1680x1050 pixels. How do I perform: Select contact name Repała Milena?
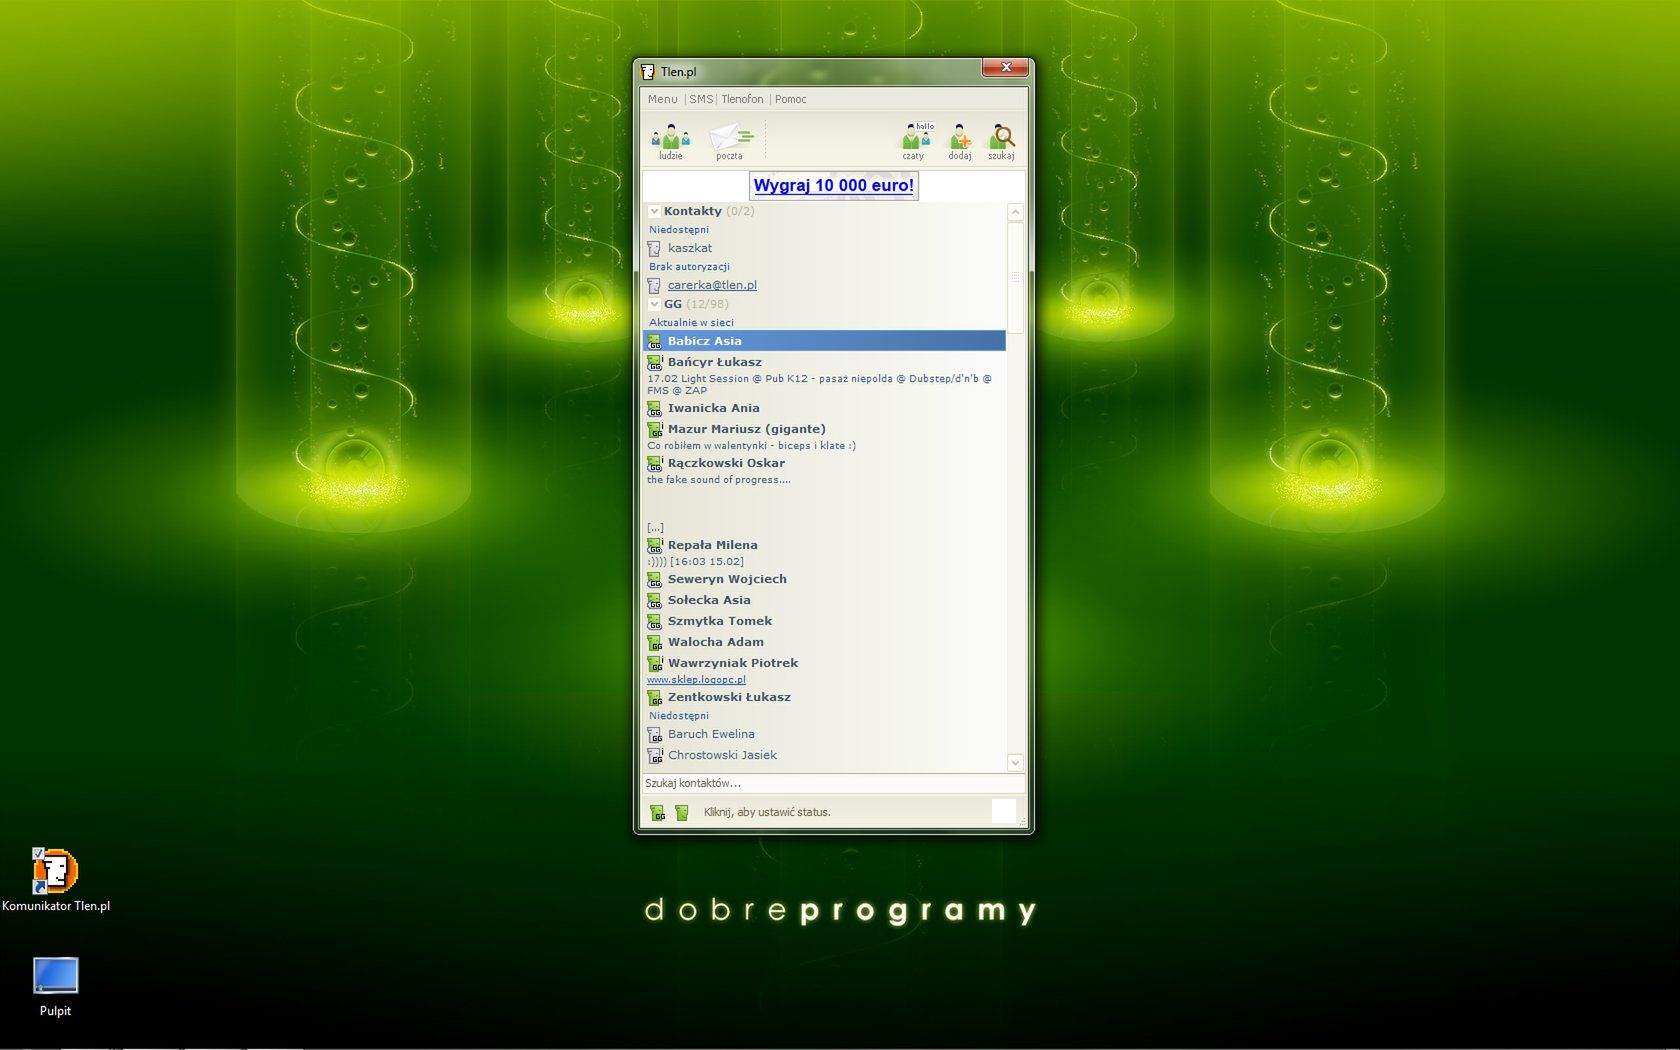click(x=712, y=545)
